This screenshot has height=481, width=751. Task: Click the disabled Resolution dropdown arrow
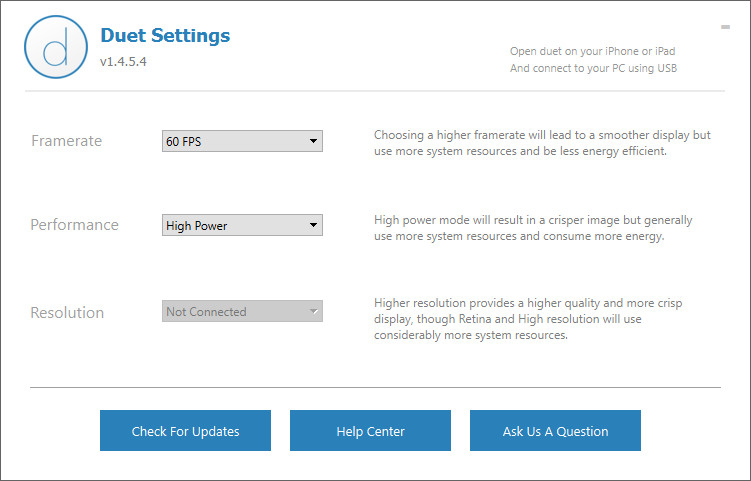313,311
